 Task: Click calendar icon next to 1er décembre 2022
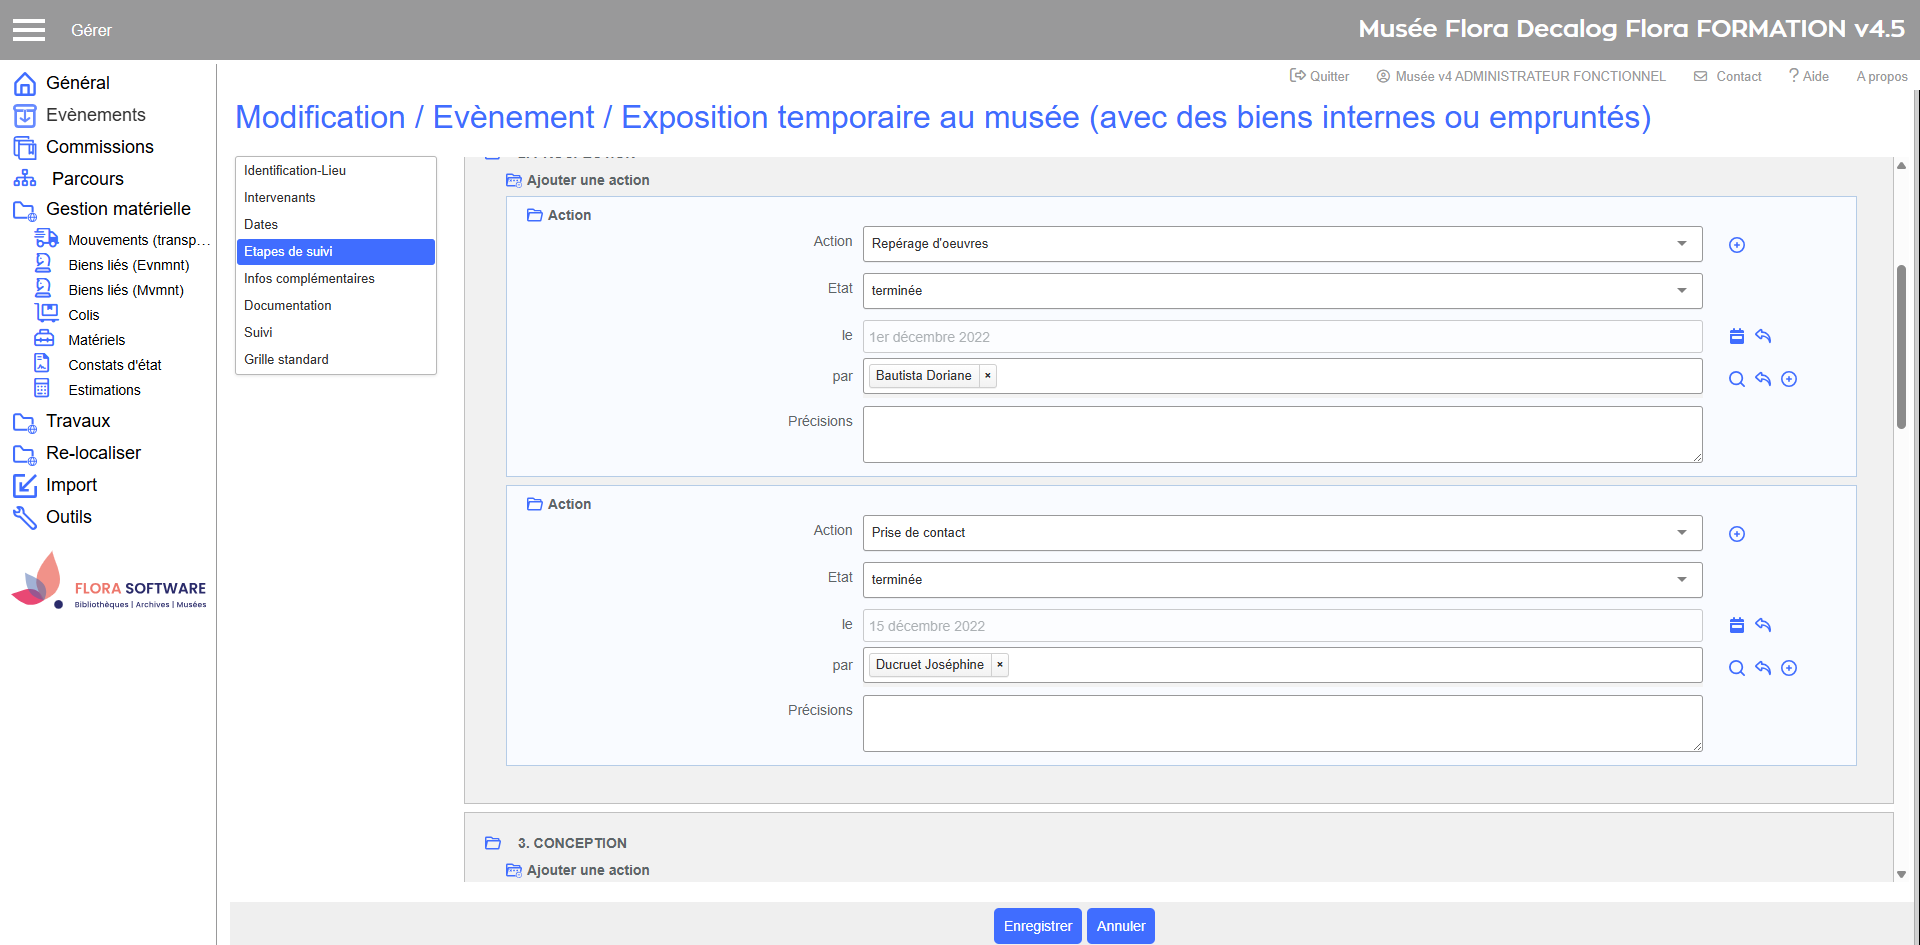pos(1737,337)
